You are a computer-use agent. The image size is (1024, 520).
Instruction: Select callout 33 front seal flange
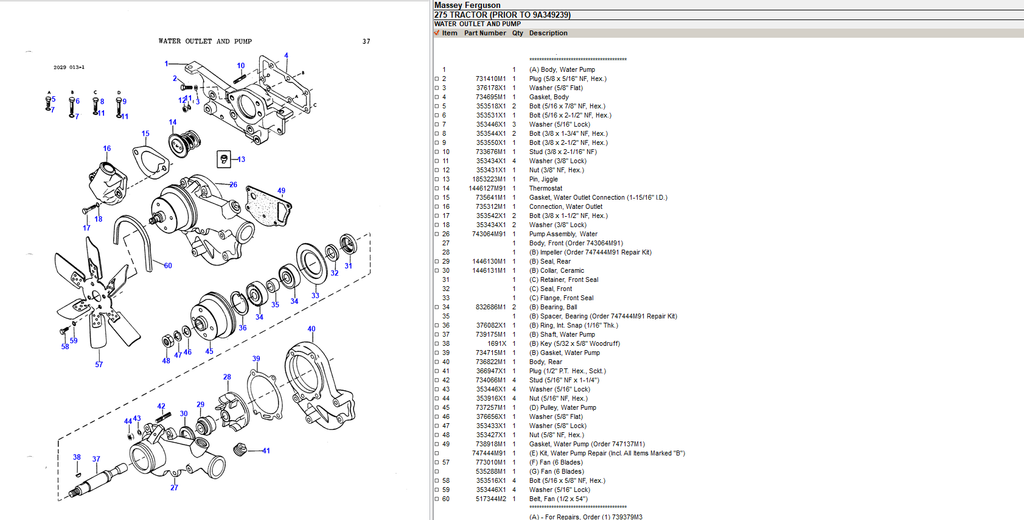click(x=315, y=296)
